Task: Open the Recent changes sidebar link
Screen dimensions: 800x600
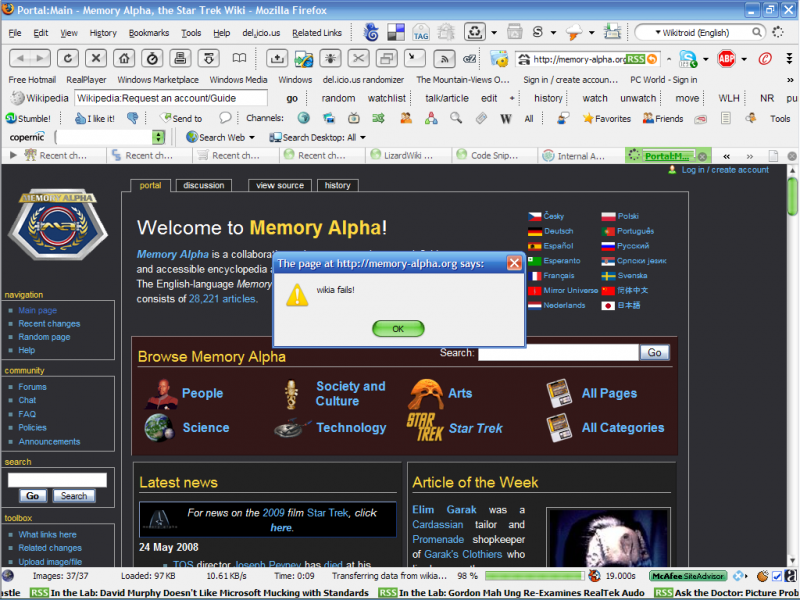Action: [x=49, y=323]
